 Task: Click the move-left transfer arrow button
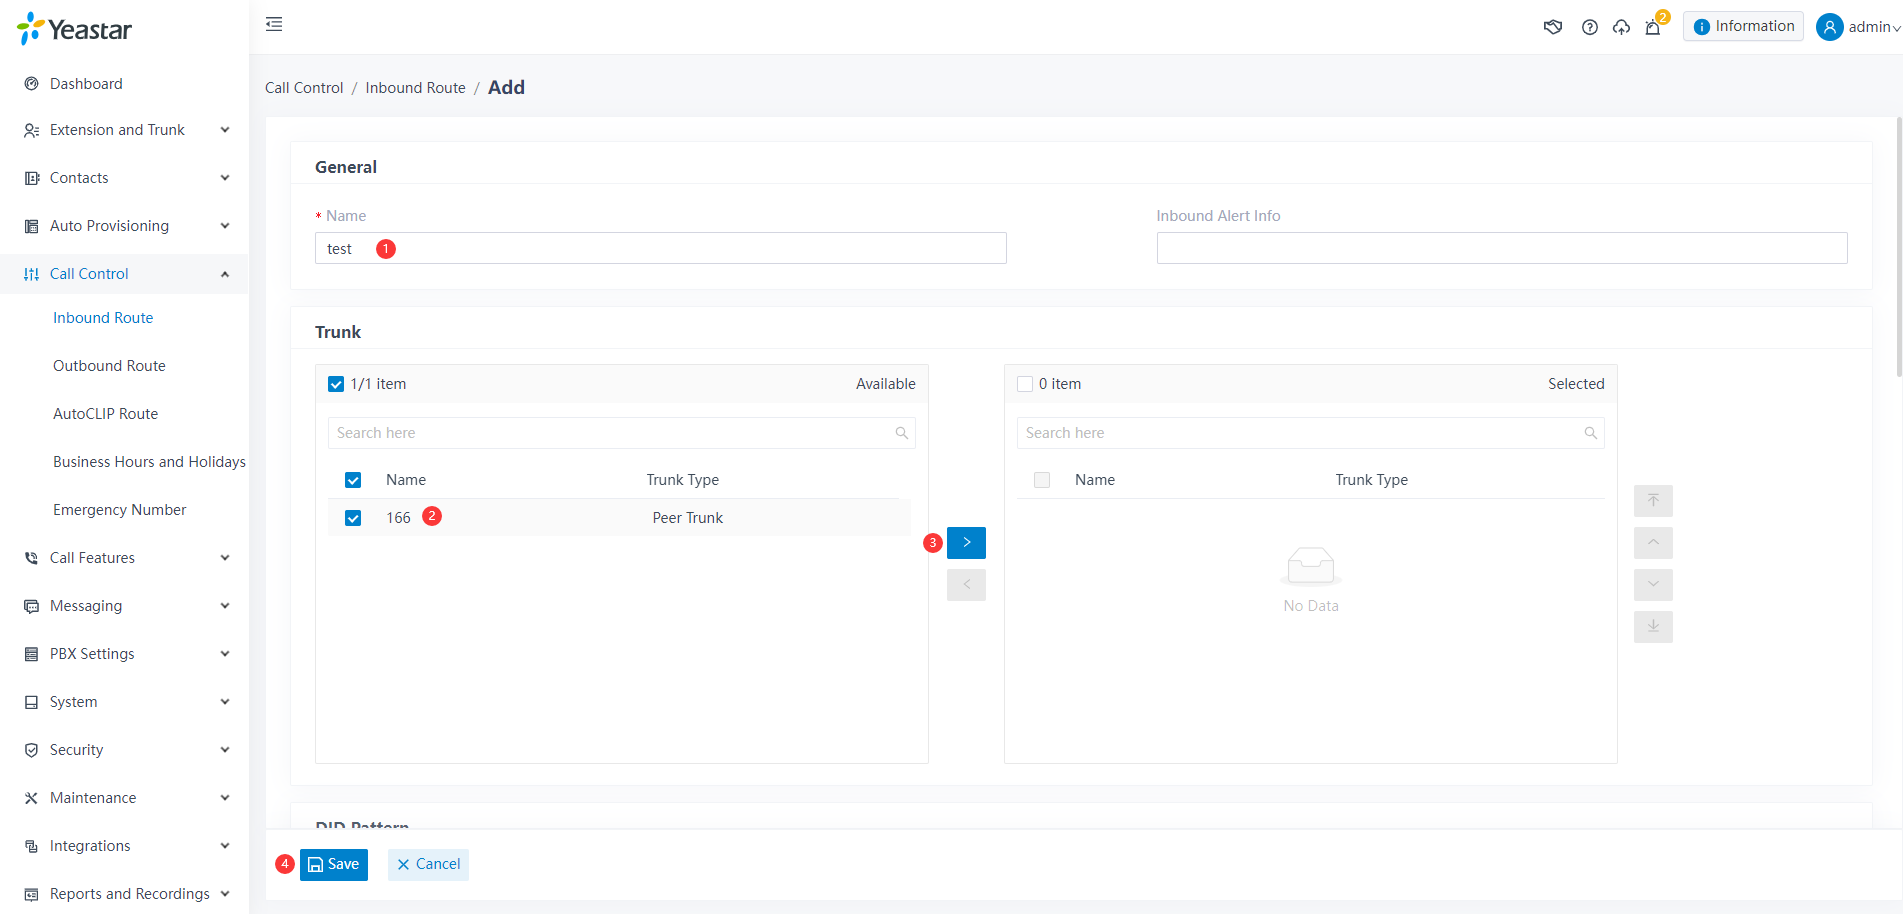966,584
